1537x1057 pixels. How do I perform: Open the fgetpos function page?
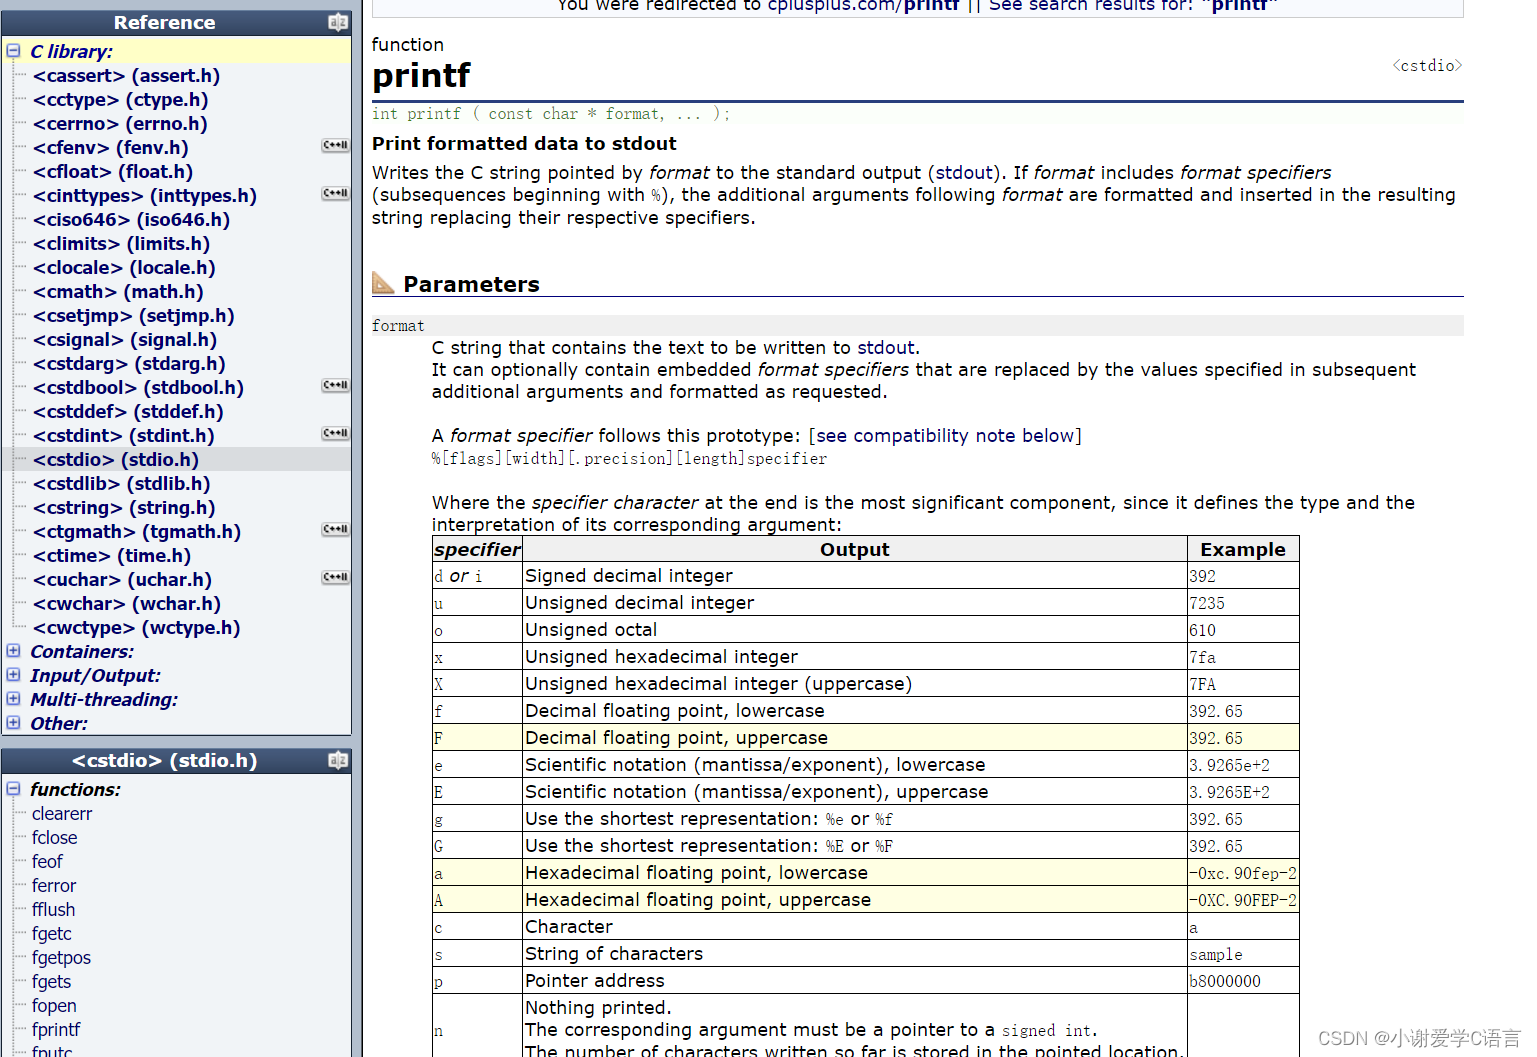click(61, 958)
